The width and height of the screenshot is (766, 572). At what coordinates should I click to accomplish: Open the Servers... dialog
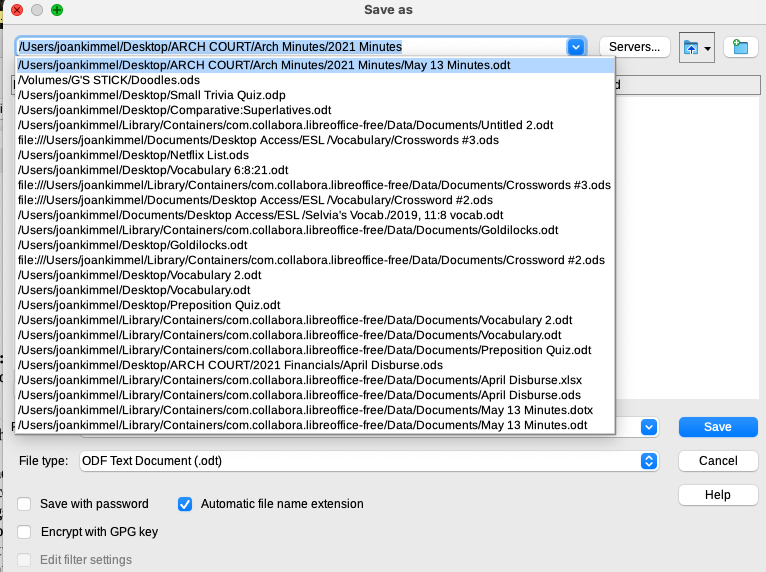coord(634,47)
